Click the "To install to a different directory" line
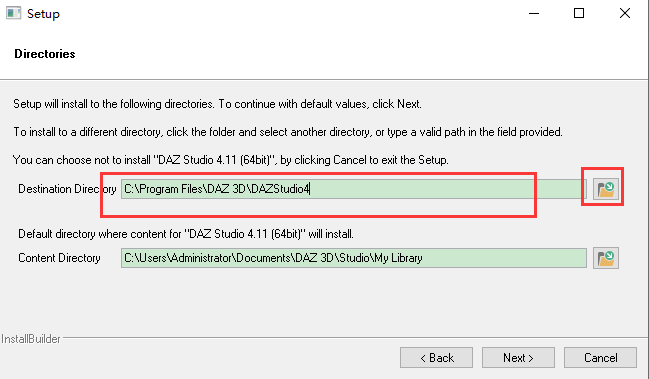The height and width of the screenshot is (379, 649). 288,132
